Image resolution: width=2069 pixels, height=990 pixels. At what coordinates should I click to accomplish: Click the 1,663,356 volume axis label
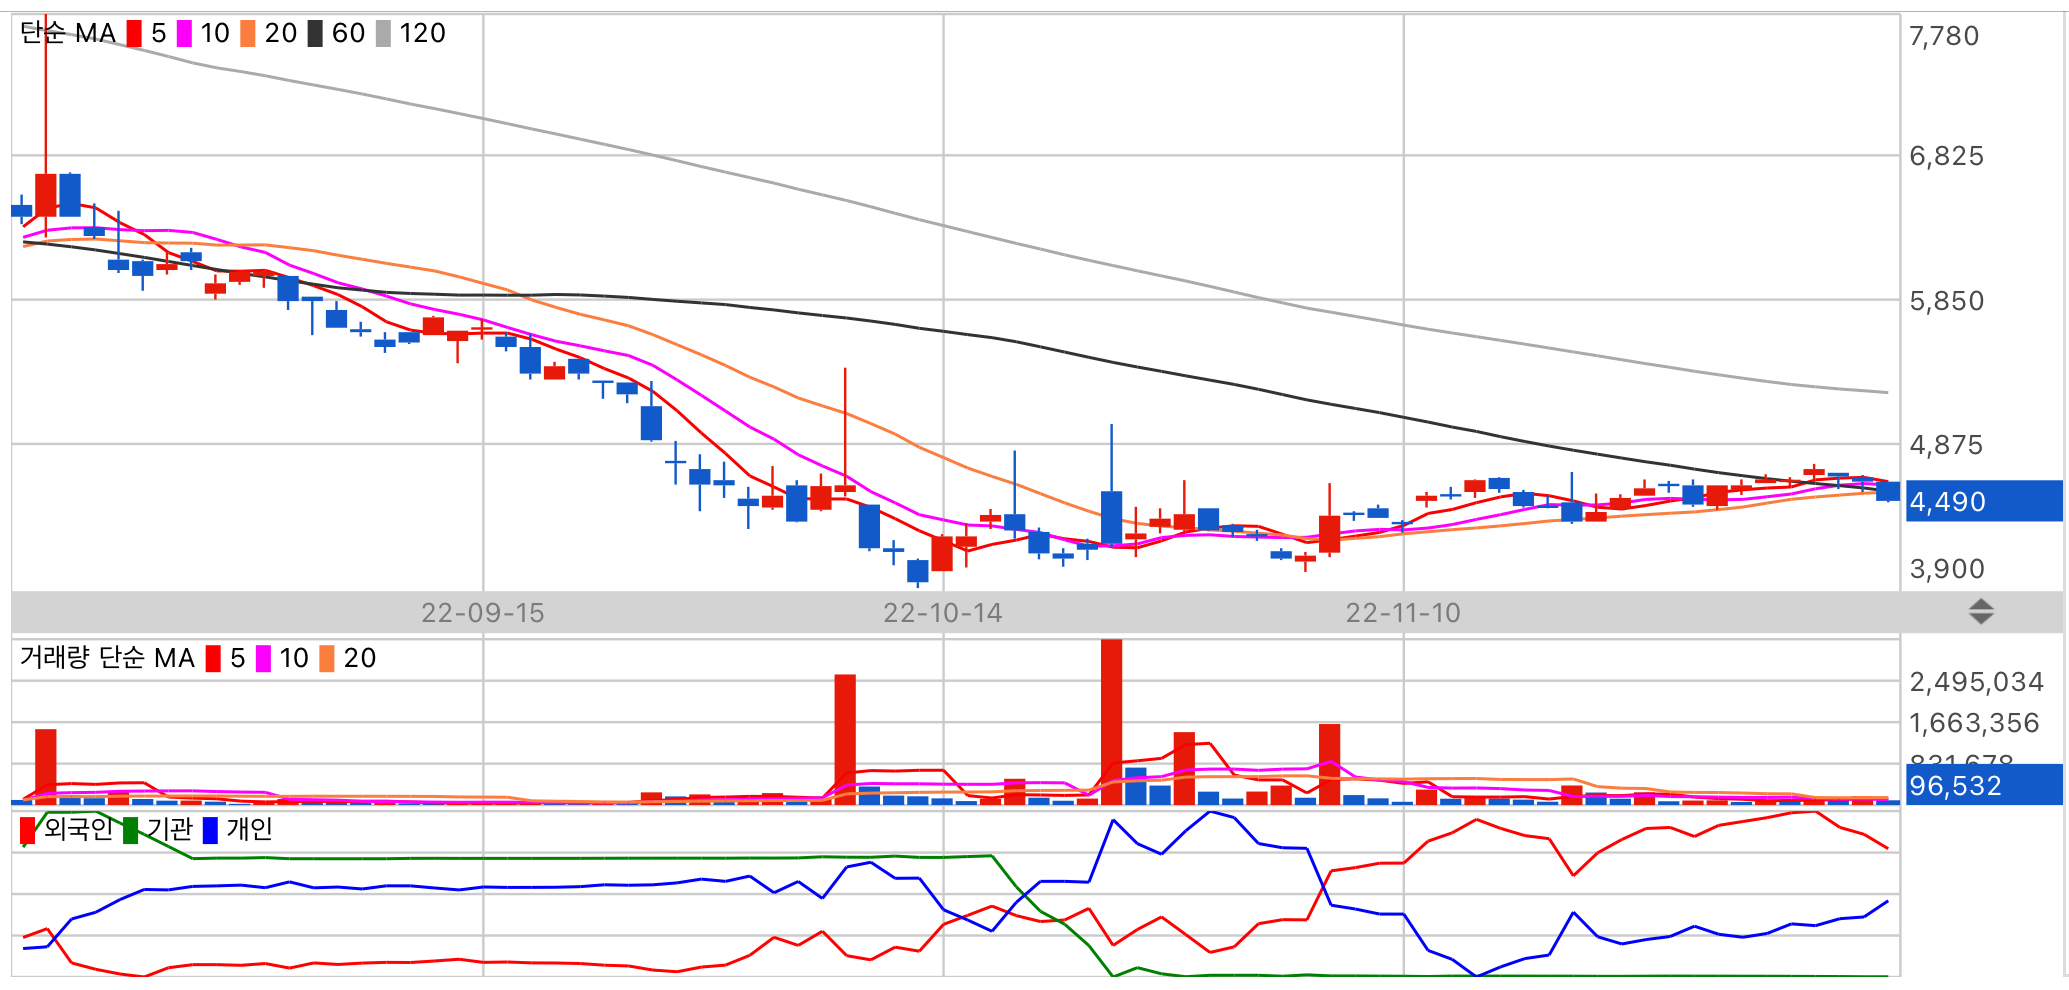(1974, 723)
